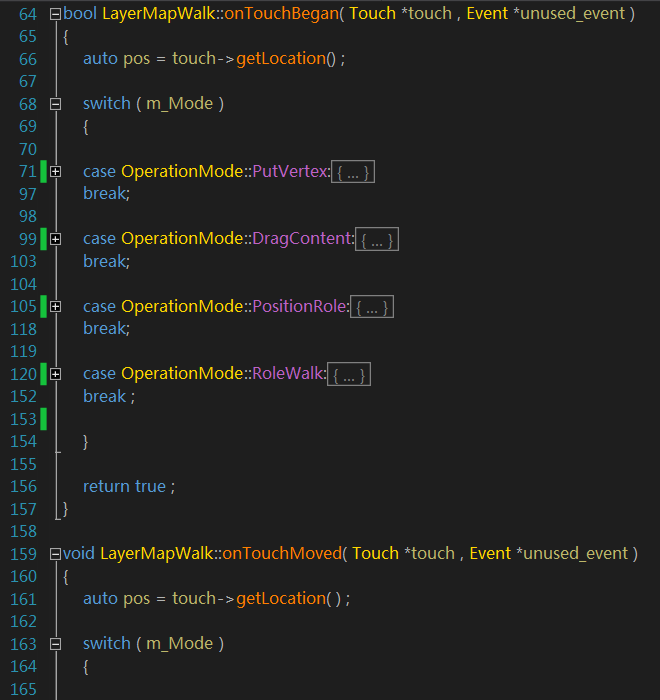Click m_Mode in the line 68 switch
The image size is (660, 700).
[180, 104]
